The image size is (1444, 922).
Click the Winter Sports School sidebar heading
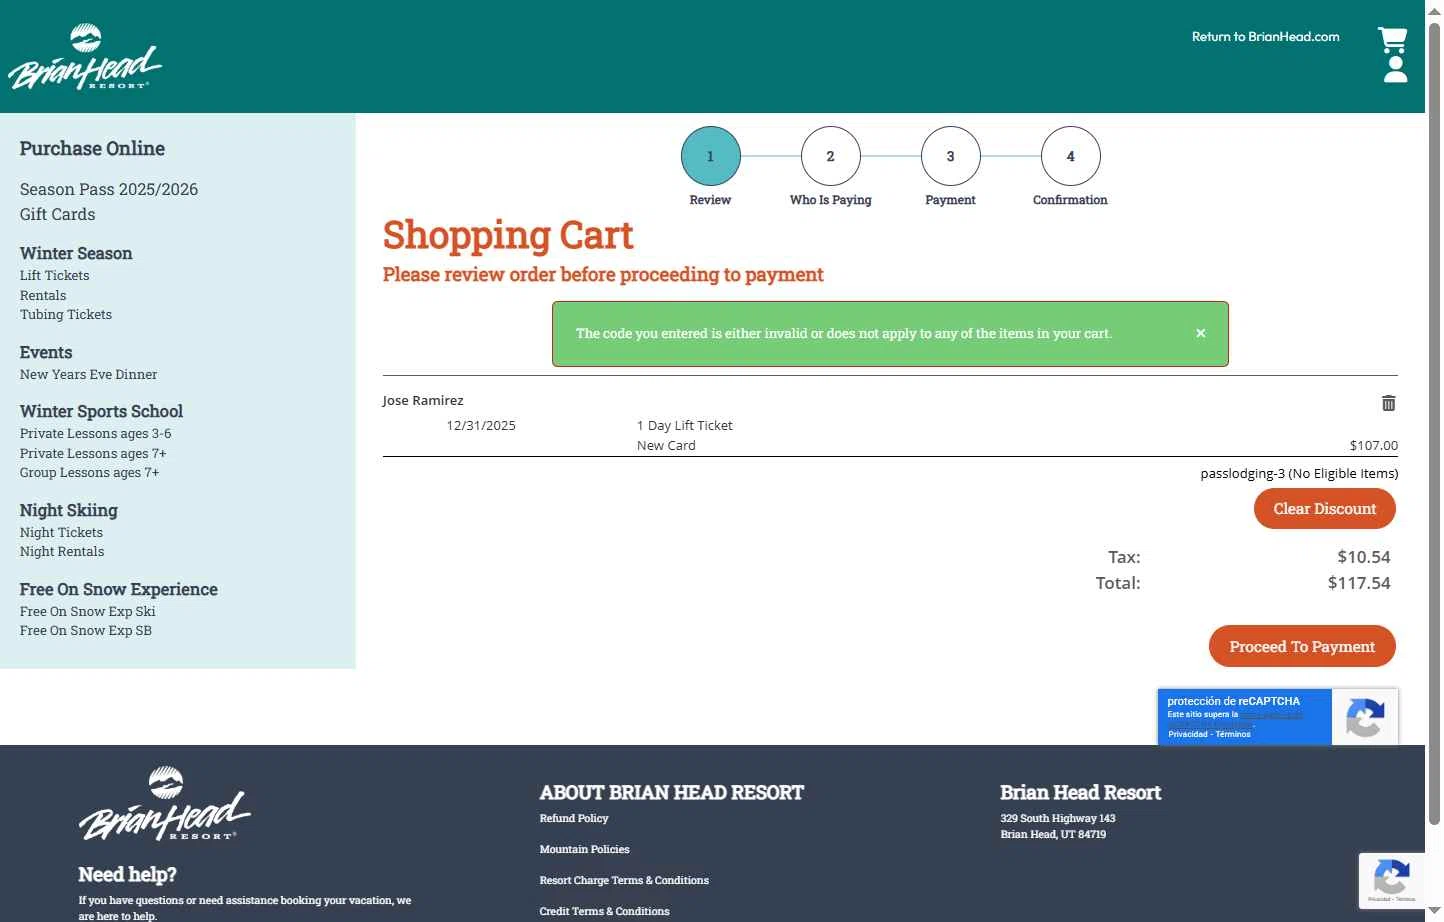pos(101,411)
